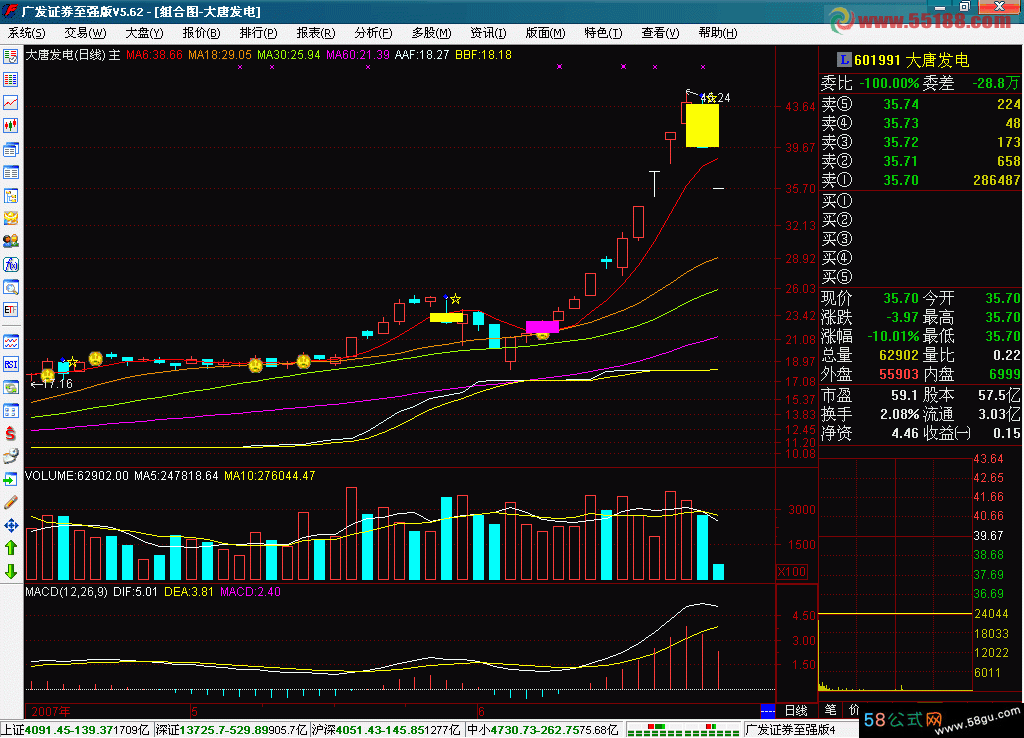Click the yellow star marker near 5 月 peak
This screenshot has height=738, width=1024.
pyautogui.click(x=455, y=299)
